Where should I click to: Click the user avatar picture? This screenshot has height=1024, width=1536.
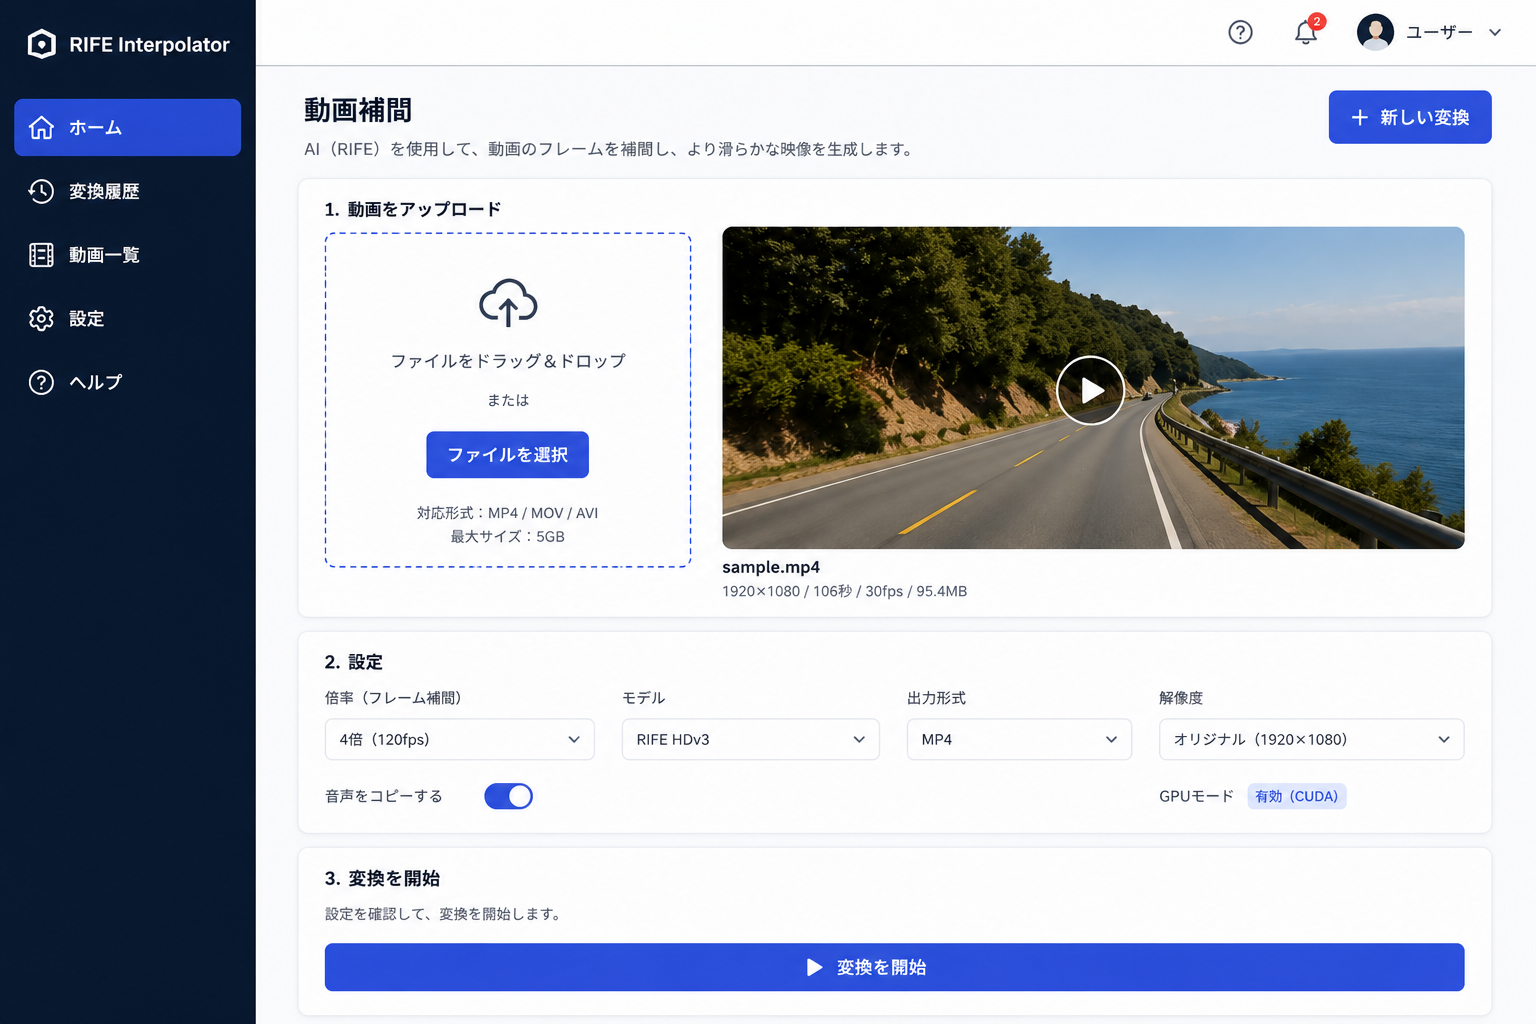pyautogui.click(x=1375, y=32)
